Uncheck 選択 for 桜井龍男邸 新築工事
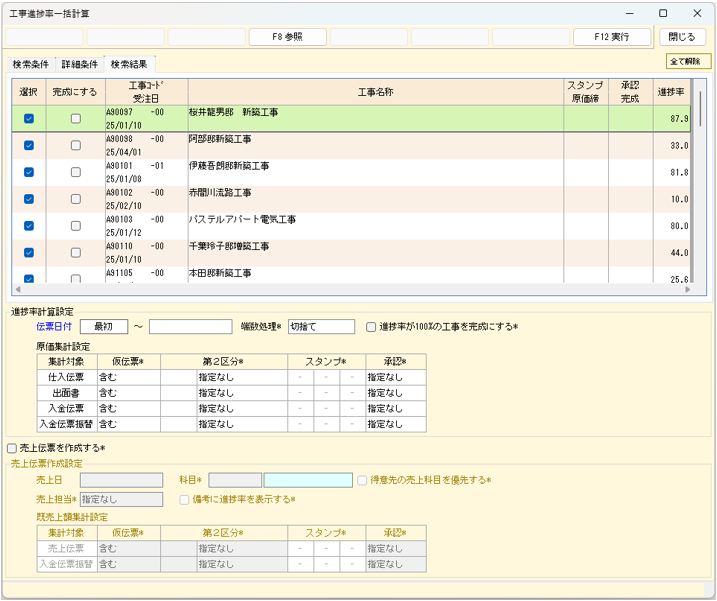 [28, 119]
